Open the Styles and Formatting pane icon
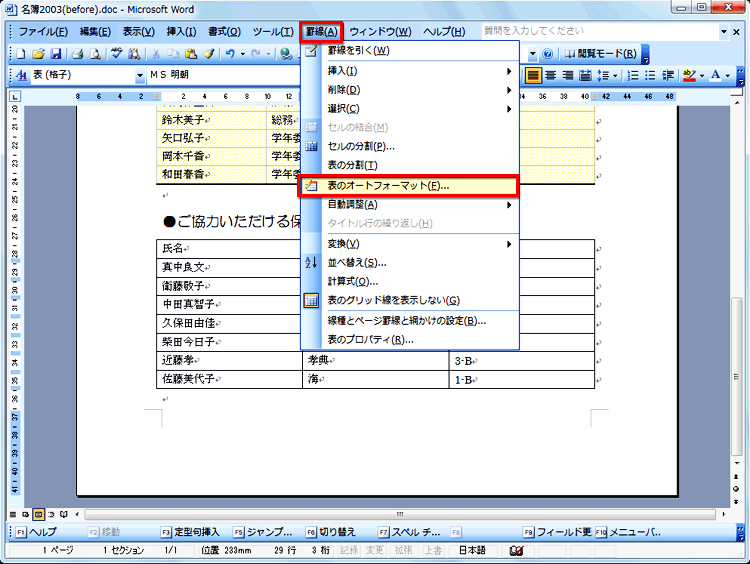The width and height of the screenshot is (750, 564). (x=22, y=75)
